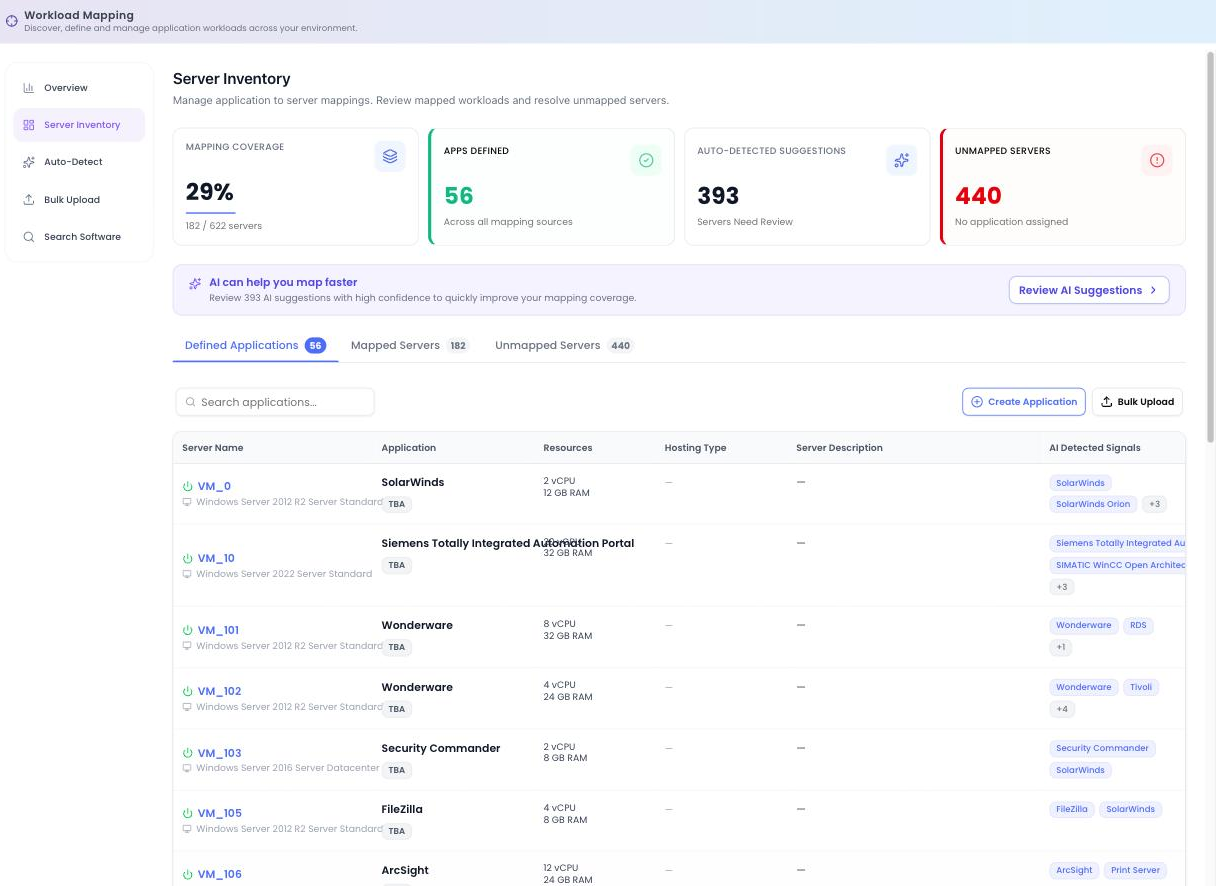Click the monitor icon under VM_103
The image size is (1216, 886).
click(187, 768)
